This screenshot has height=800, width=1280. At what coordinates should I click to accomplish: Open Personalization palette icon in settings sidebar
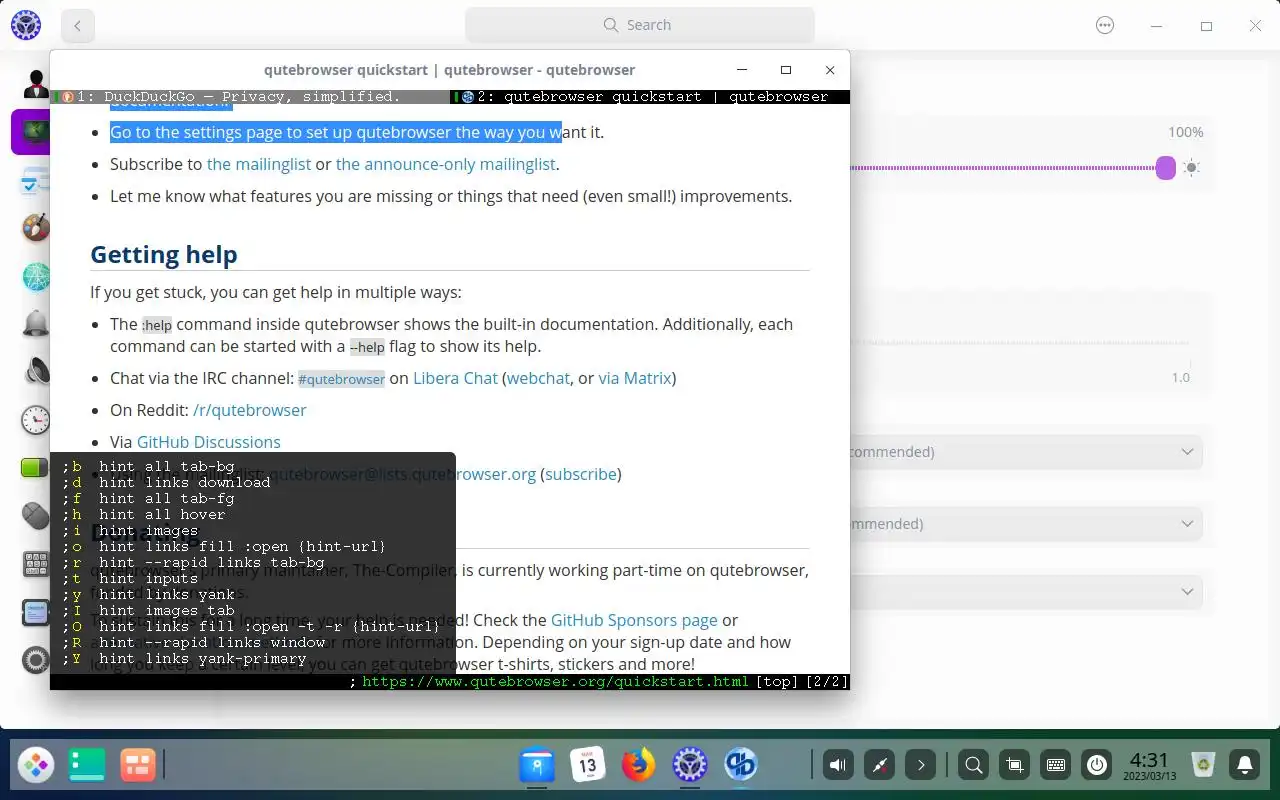point(36,228)
